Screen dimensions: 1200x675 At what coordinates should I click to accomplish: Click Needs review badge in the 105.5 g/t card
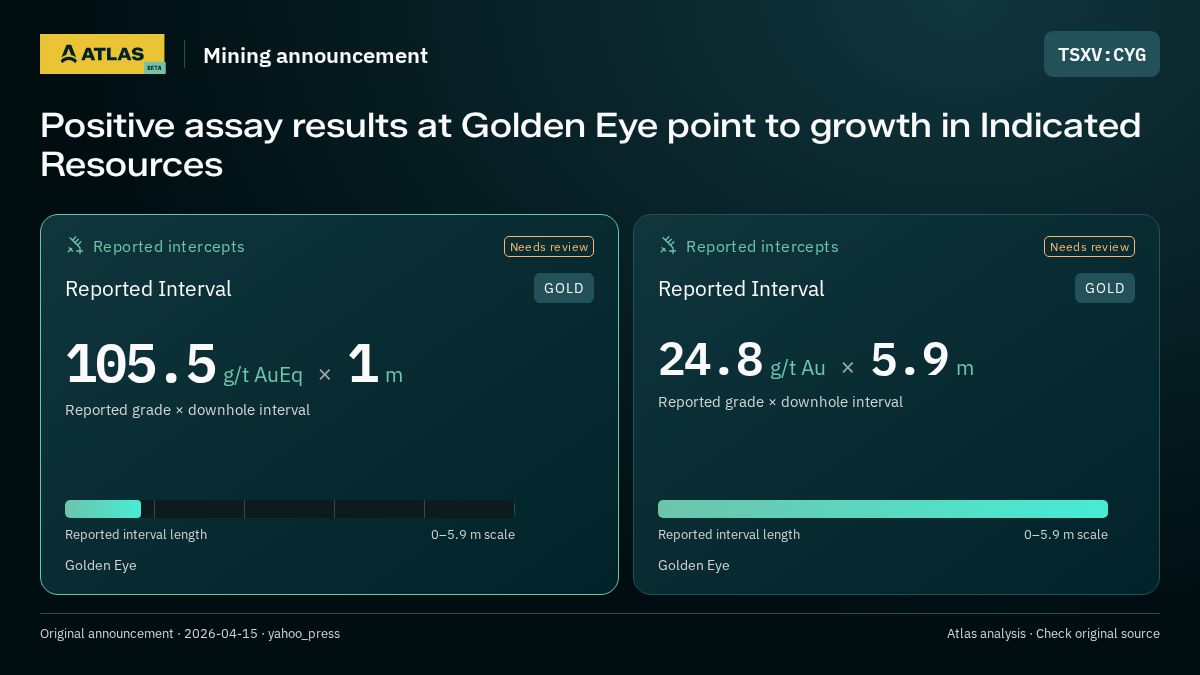pyautogui.click(x=549, y=247)
